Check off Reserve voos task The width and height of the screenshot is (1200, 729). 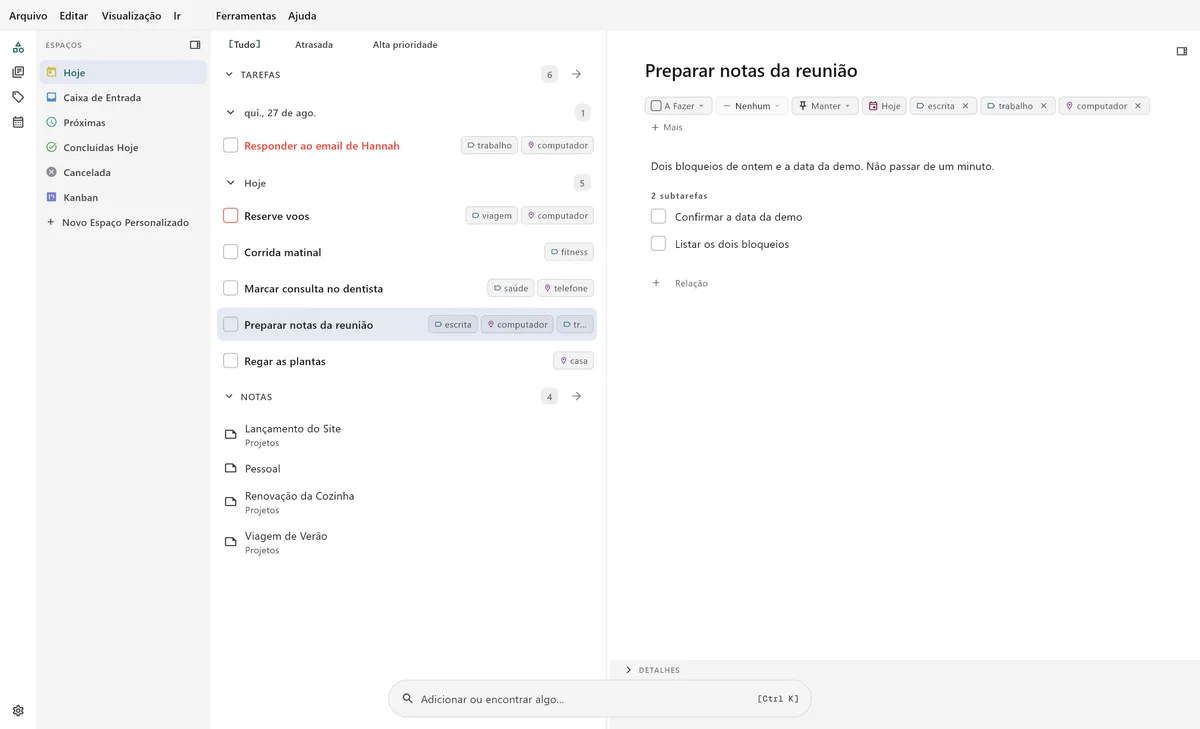[x=231, y=216]
